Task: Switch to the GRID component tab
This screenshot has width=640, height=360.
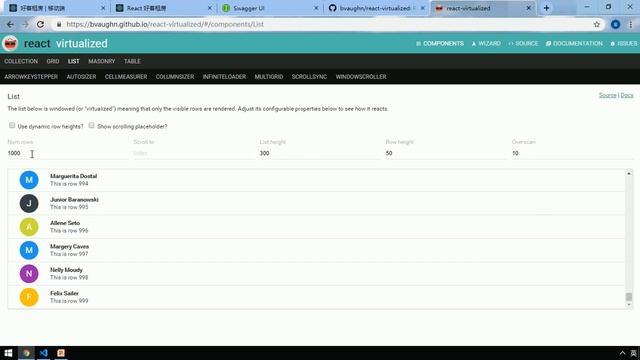Action: [x=53, y=61]
